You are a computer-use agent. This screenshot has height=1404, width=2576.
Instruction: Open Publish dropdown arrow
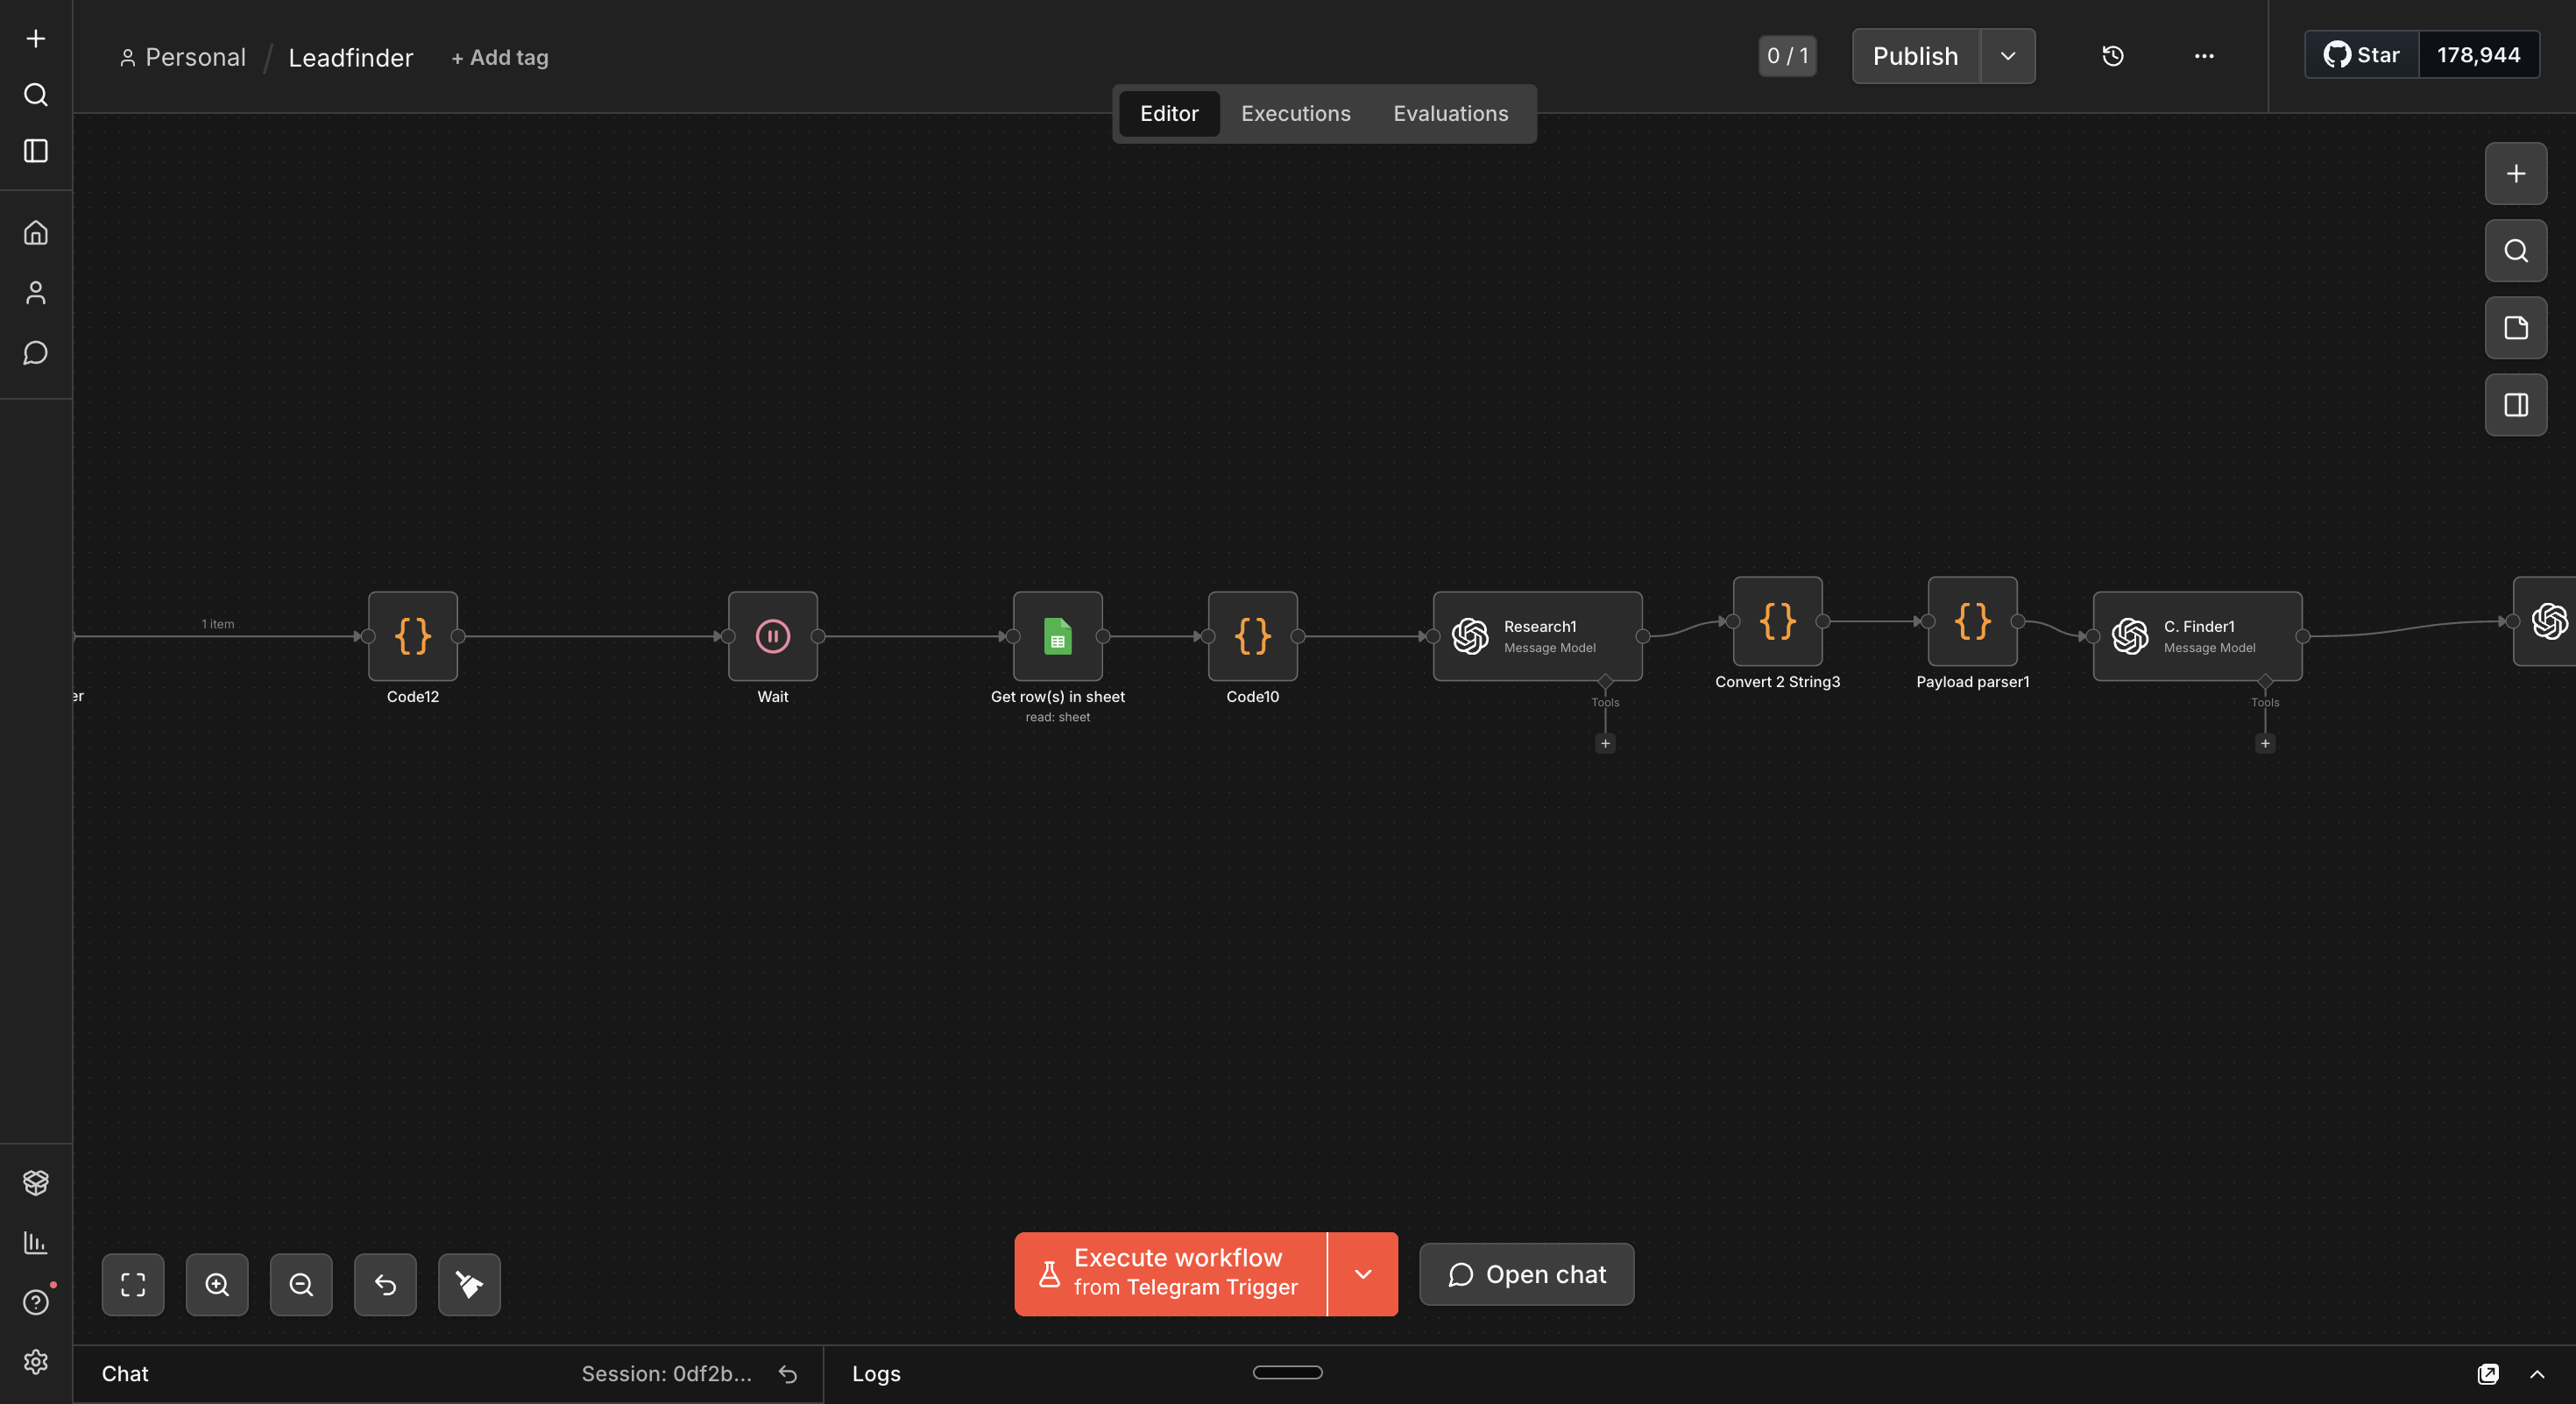click(2007, 56)
